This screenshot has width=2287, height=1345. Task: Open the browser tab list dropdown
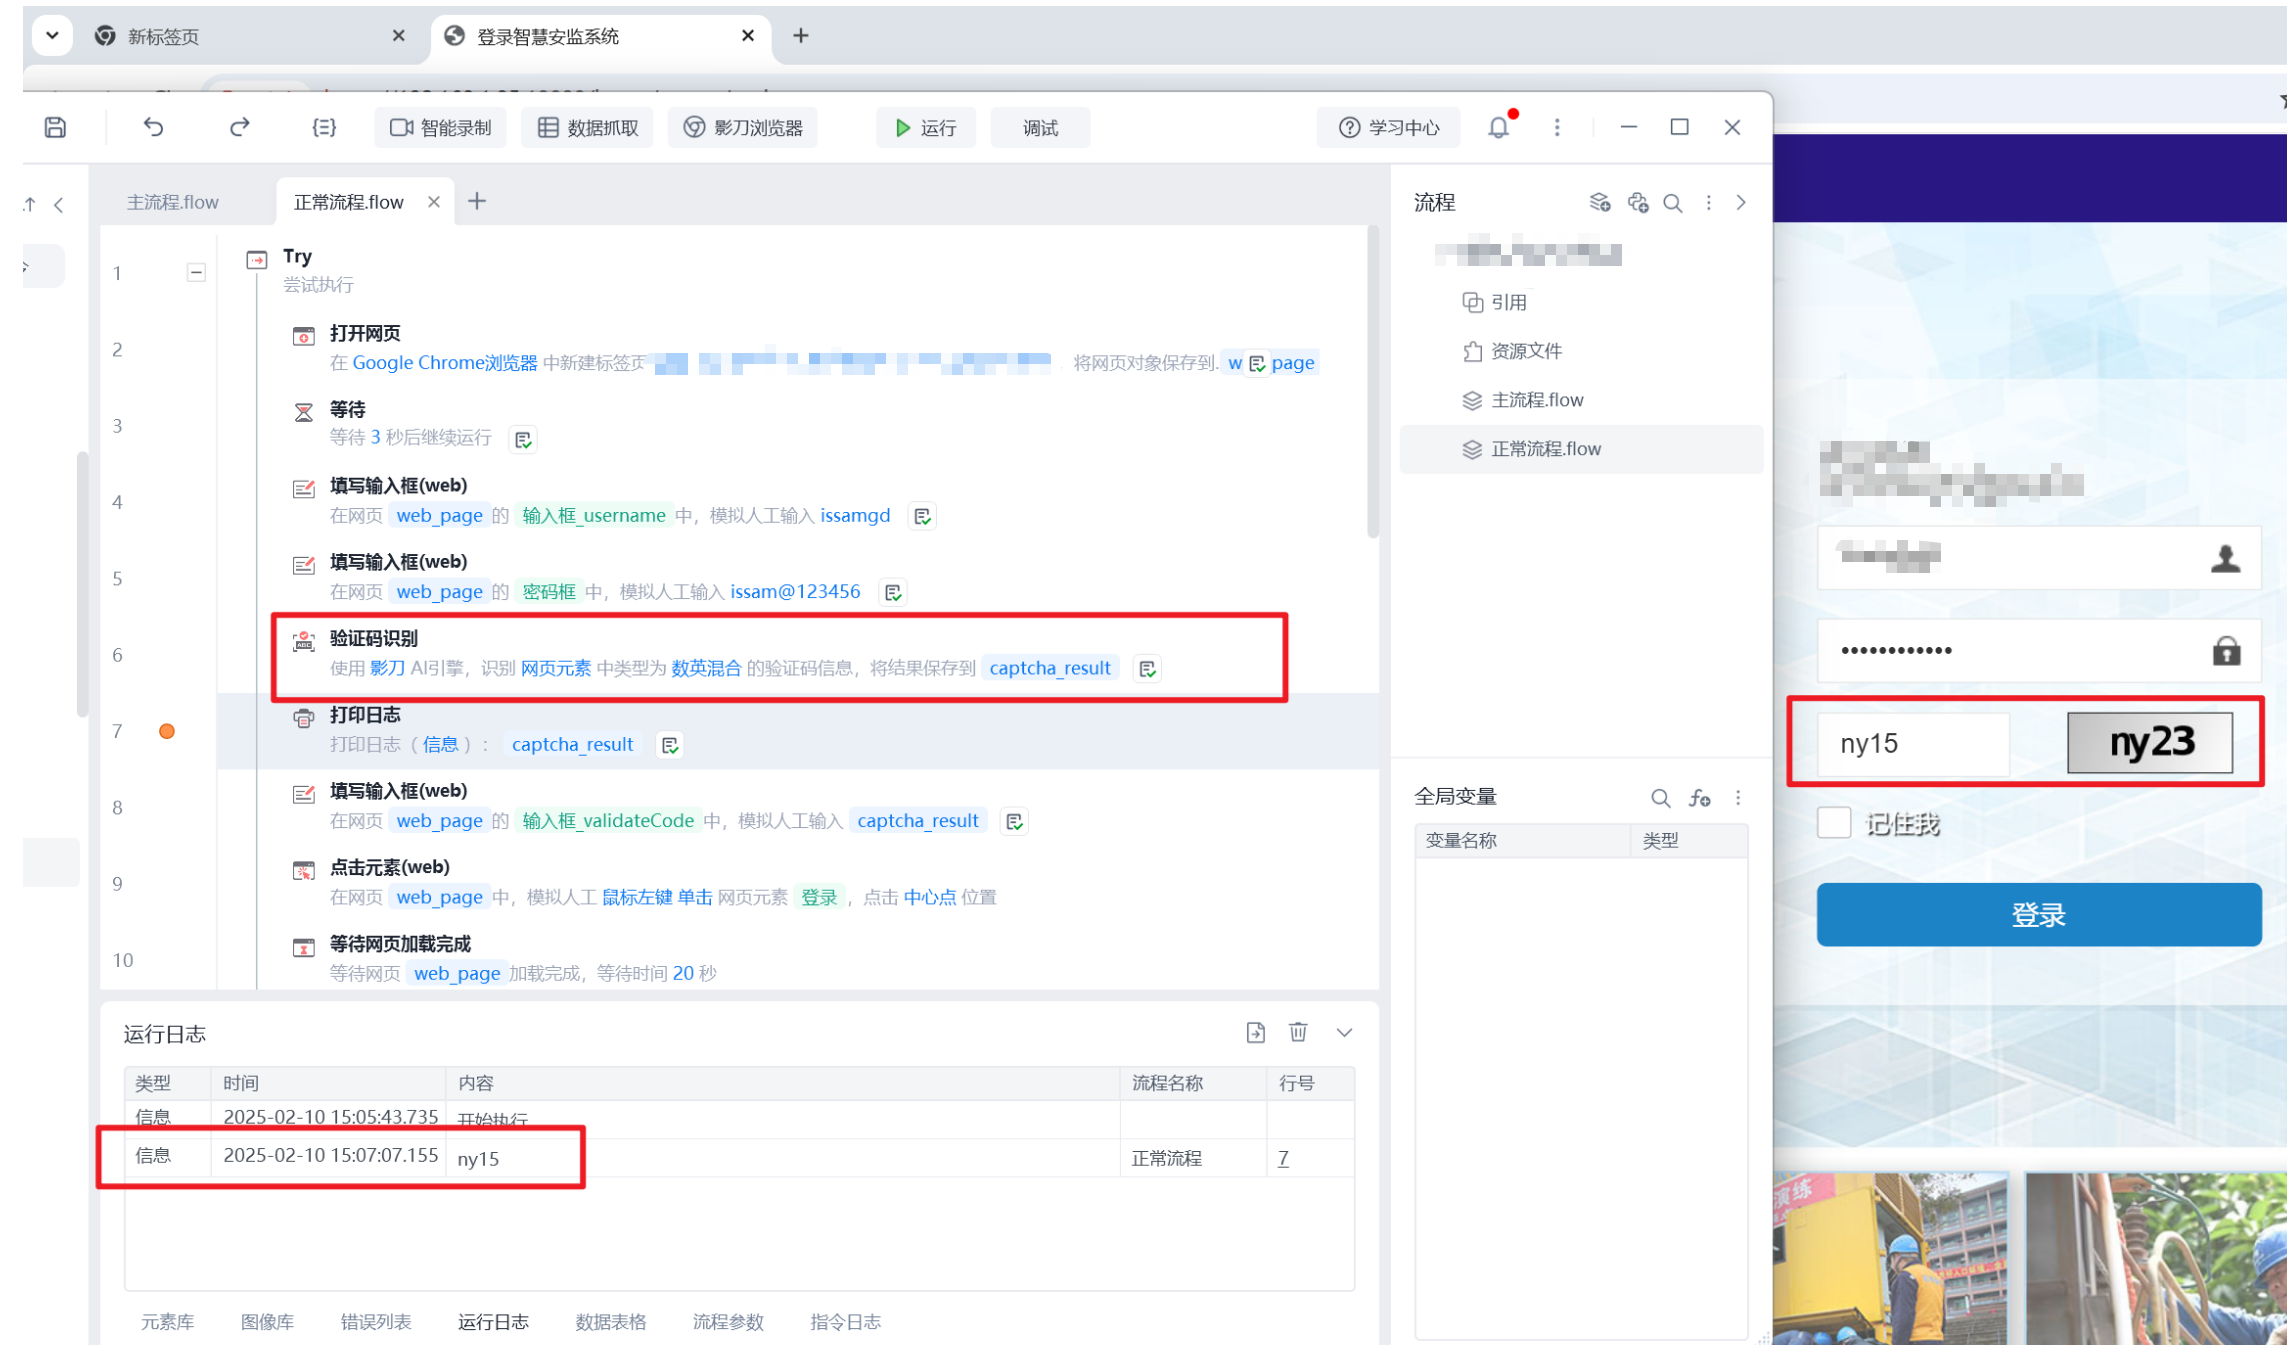[x=52, y=36]
